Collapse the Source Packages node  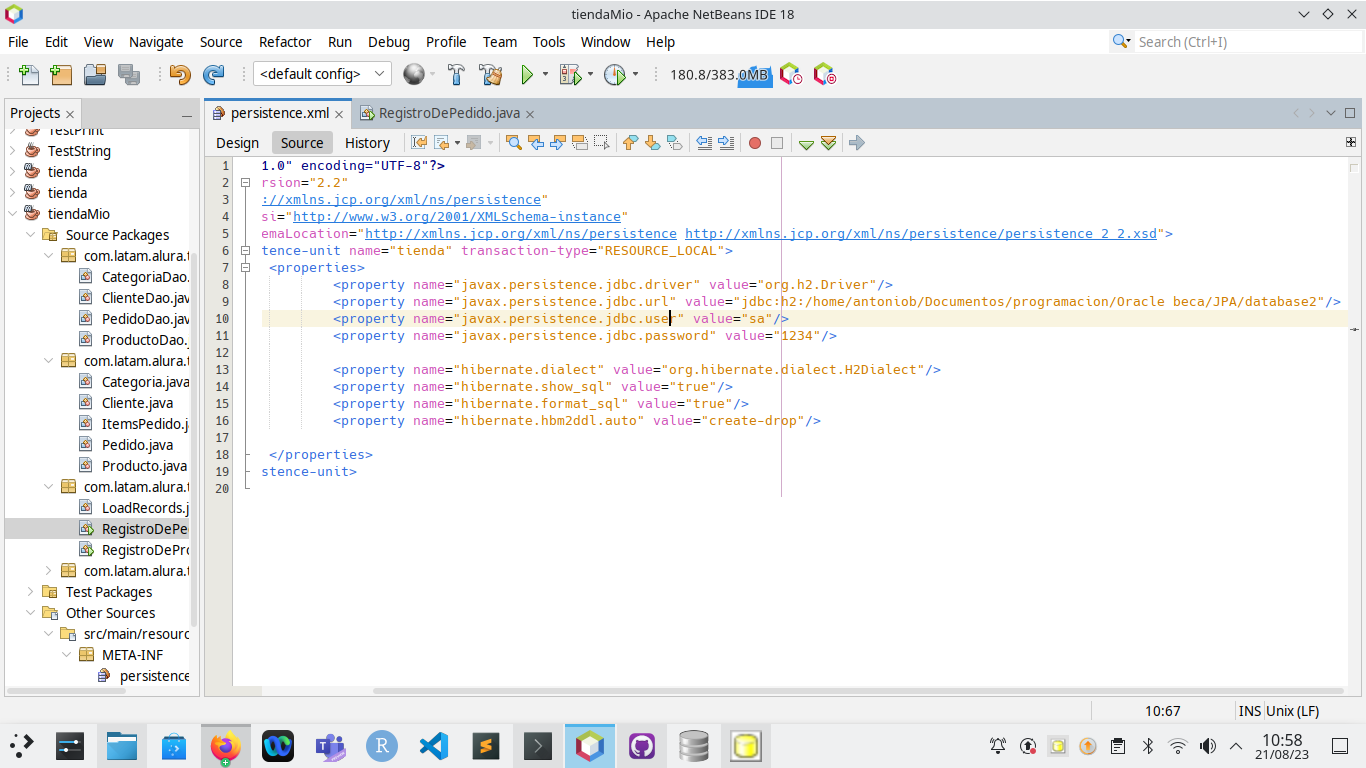31,234
